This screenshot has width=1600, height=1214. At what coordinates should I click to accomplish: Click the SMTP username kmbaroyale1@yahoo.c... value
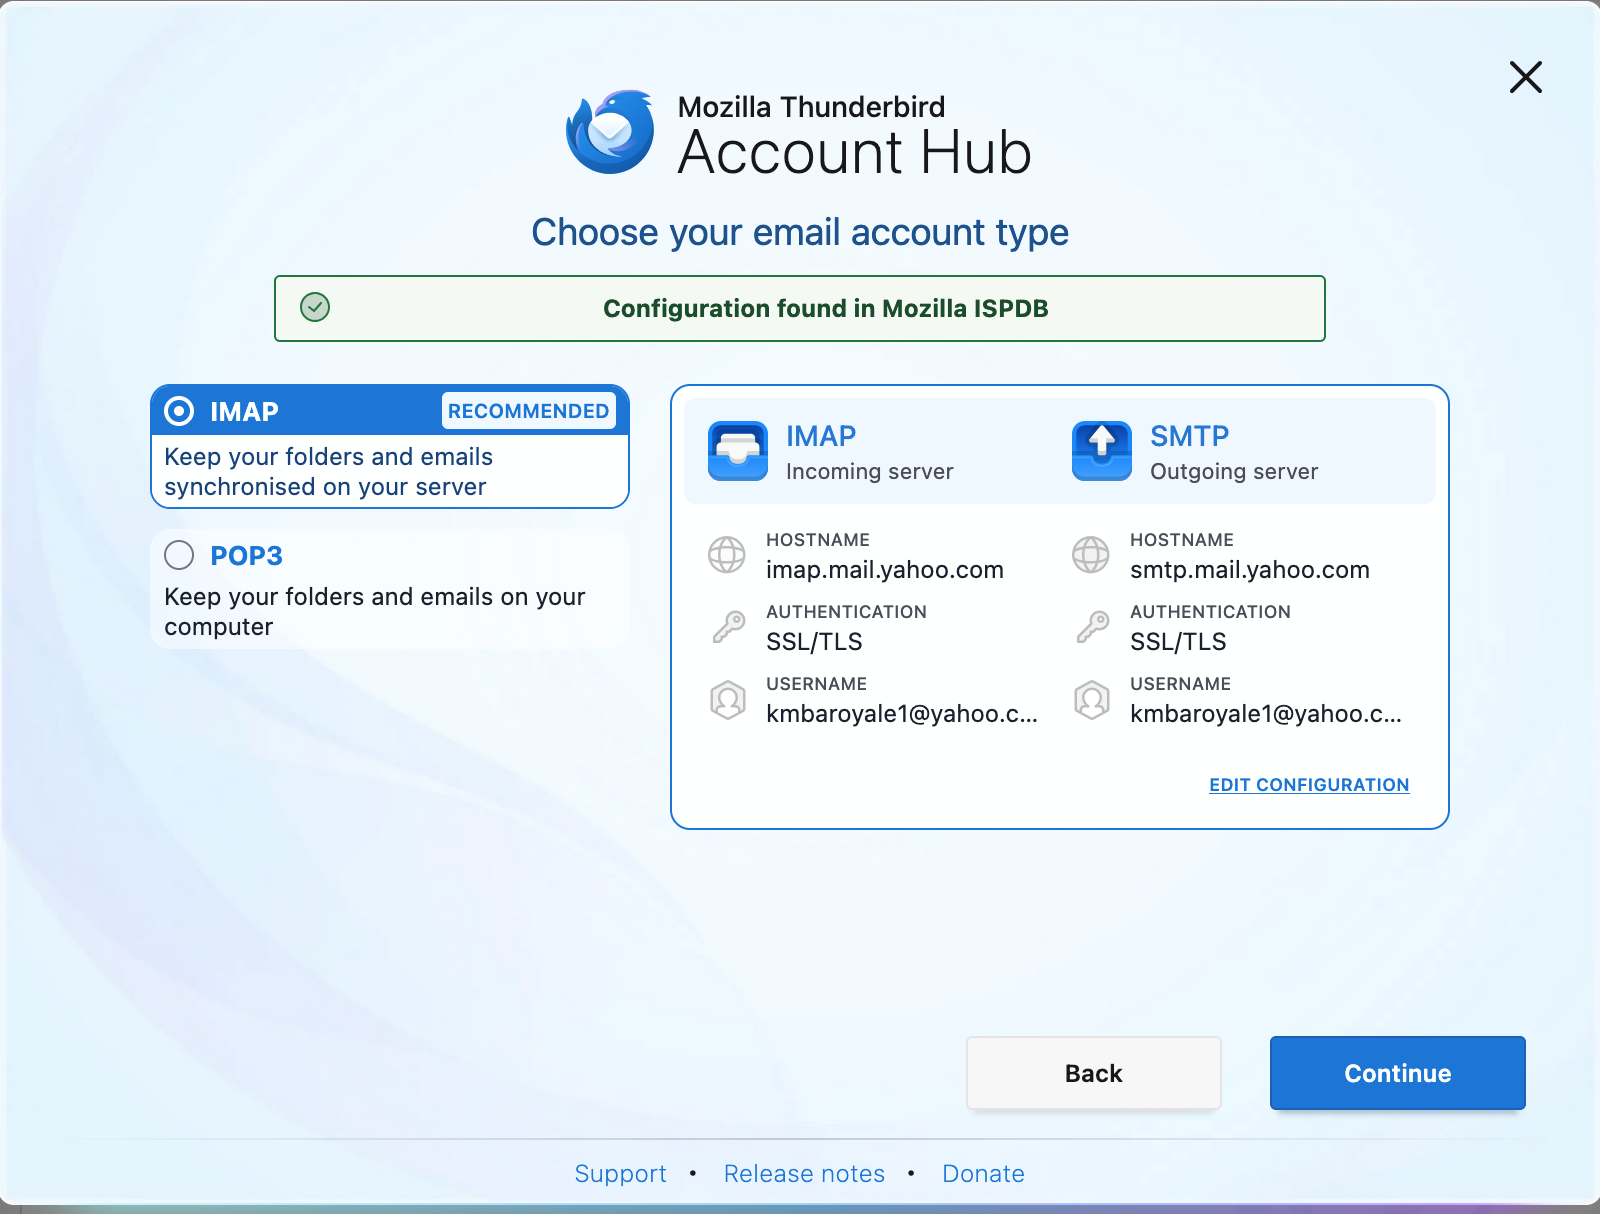(1266, 714)
